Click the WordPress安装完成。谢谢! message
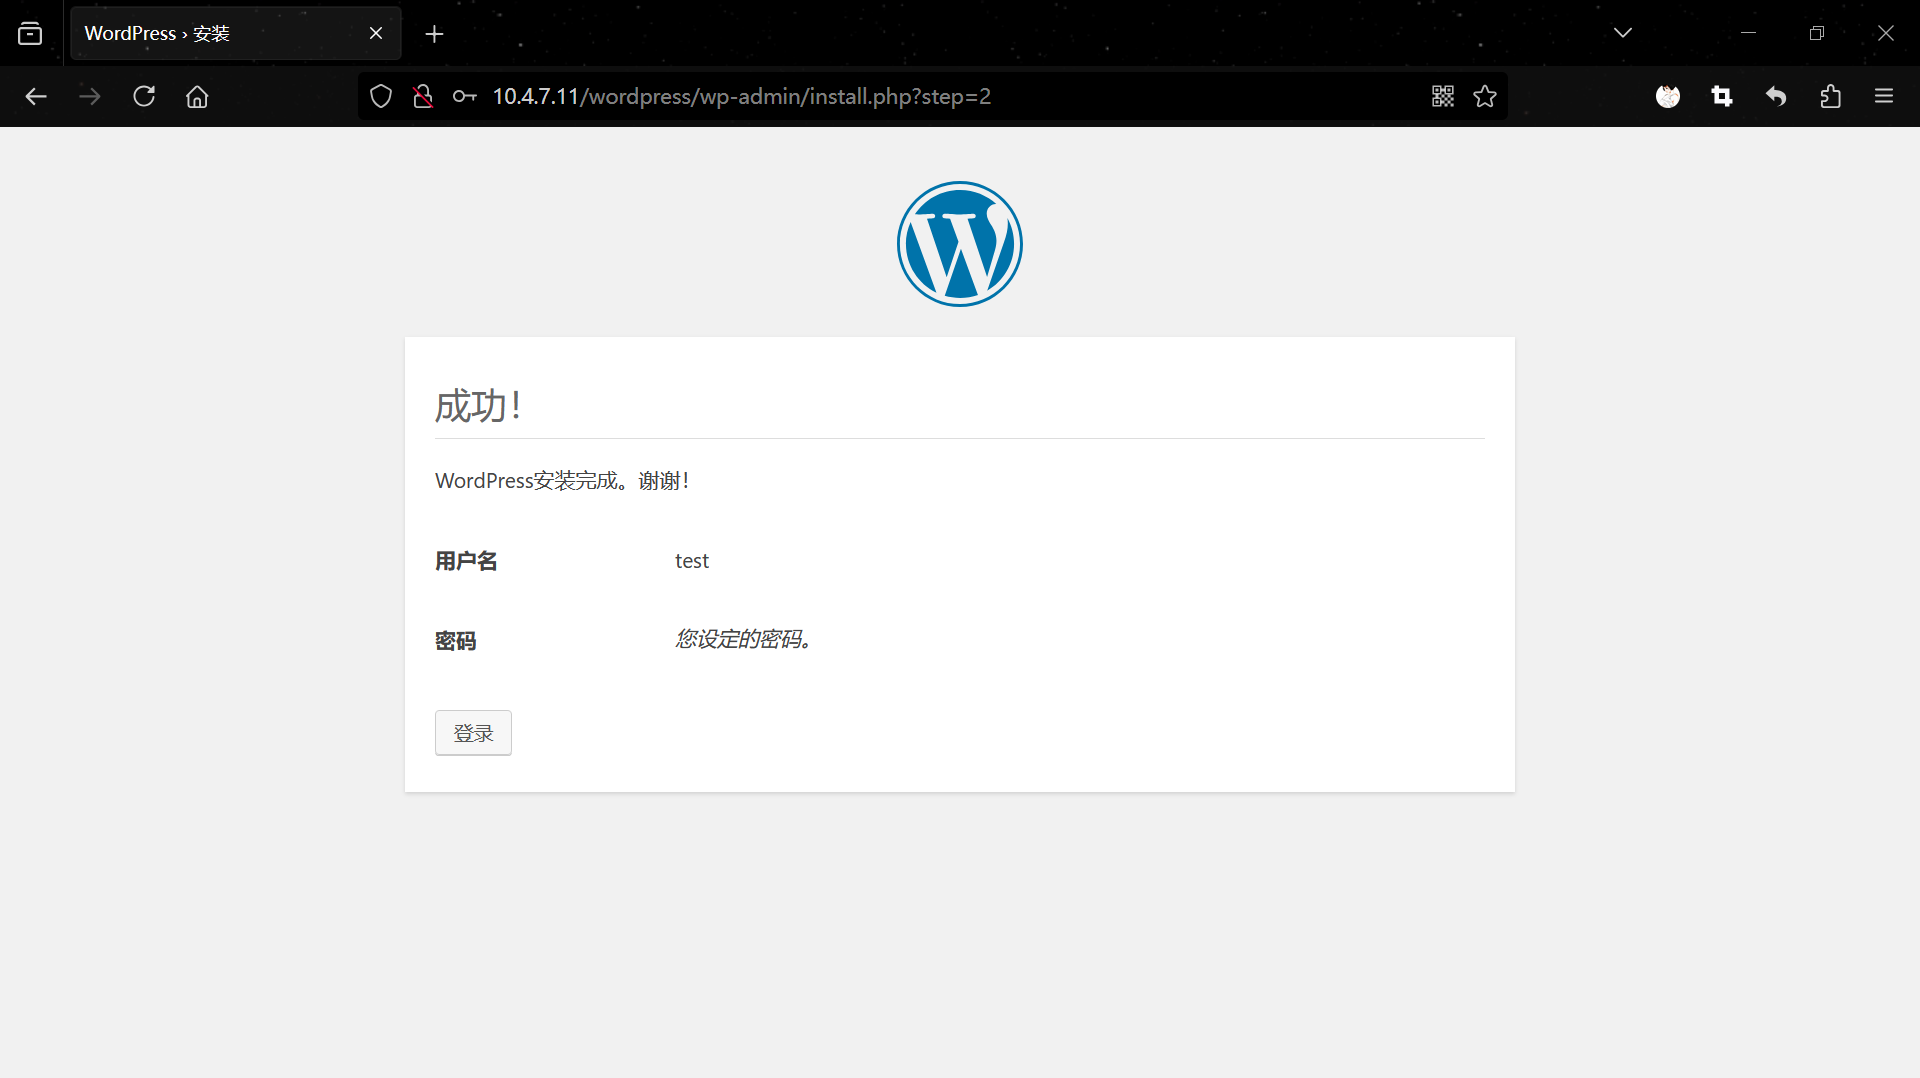The image size is (1920, 1078). tap(562, 481)
